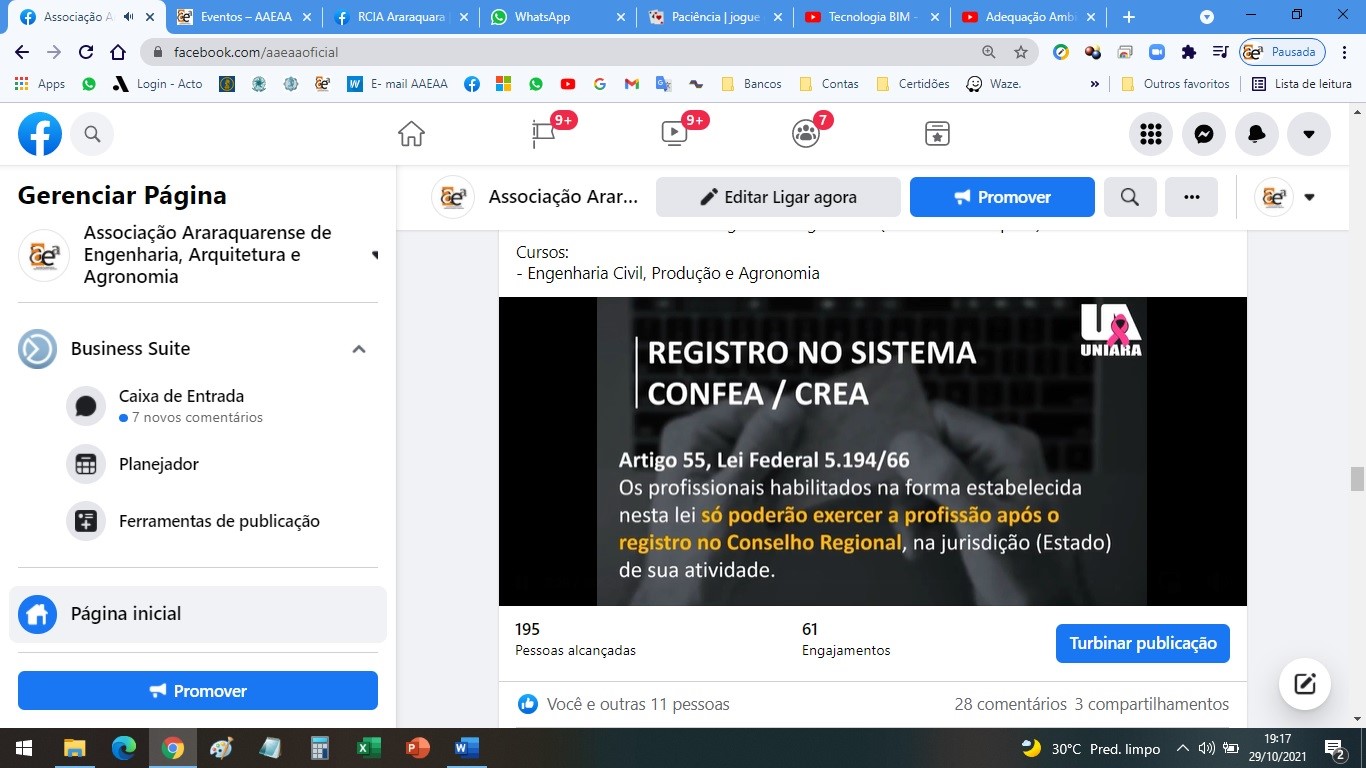Open the page more options ellipsis
The width and height of the screenshot is (1366, 768).
[1192, 197]
